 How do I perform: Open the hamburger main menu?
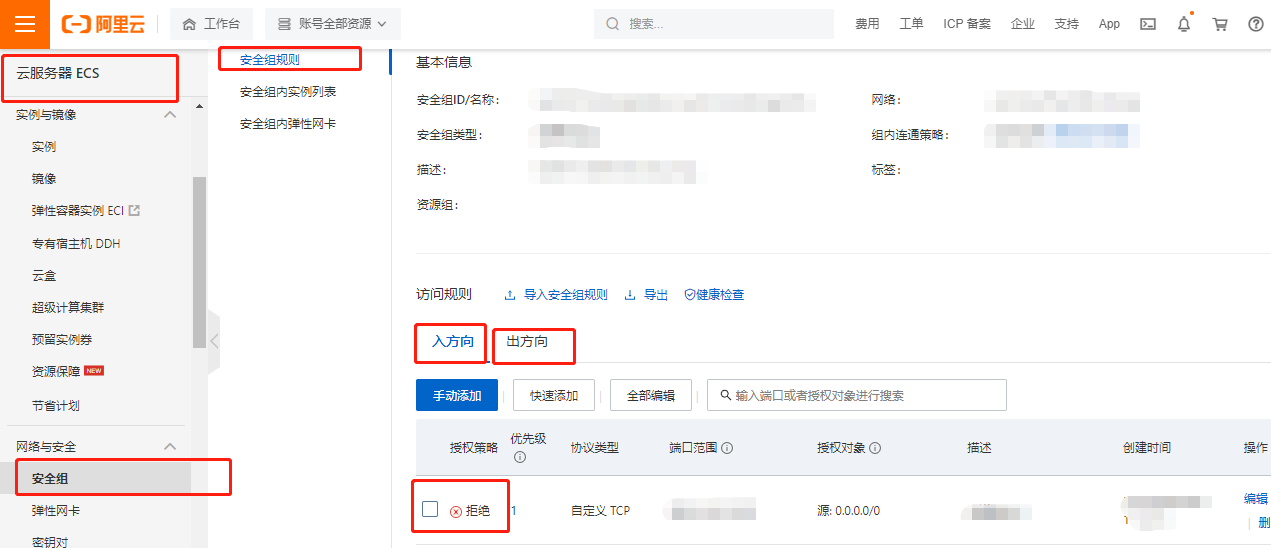[24, 24]
